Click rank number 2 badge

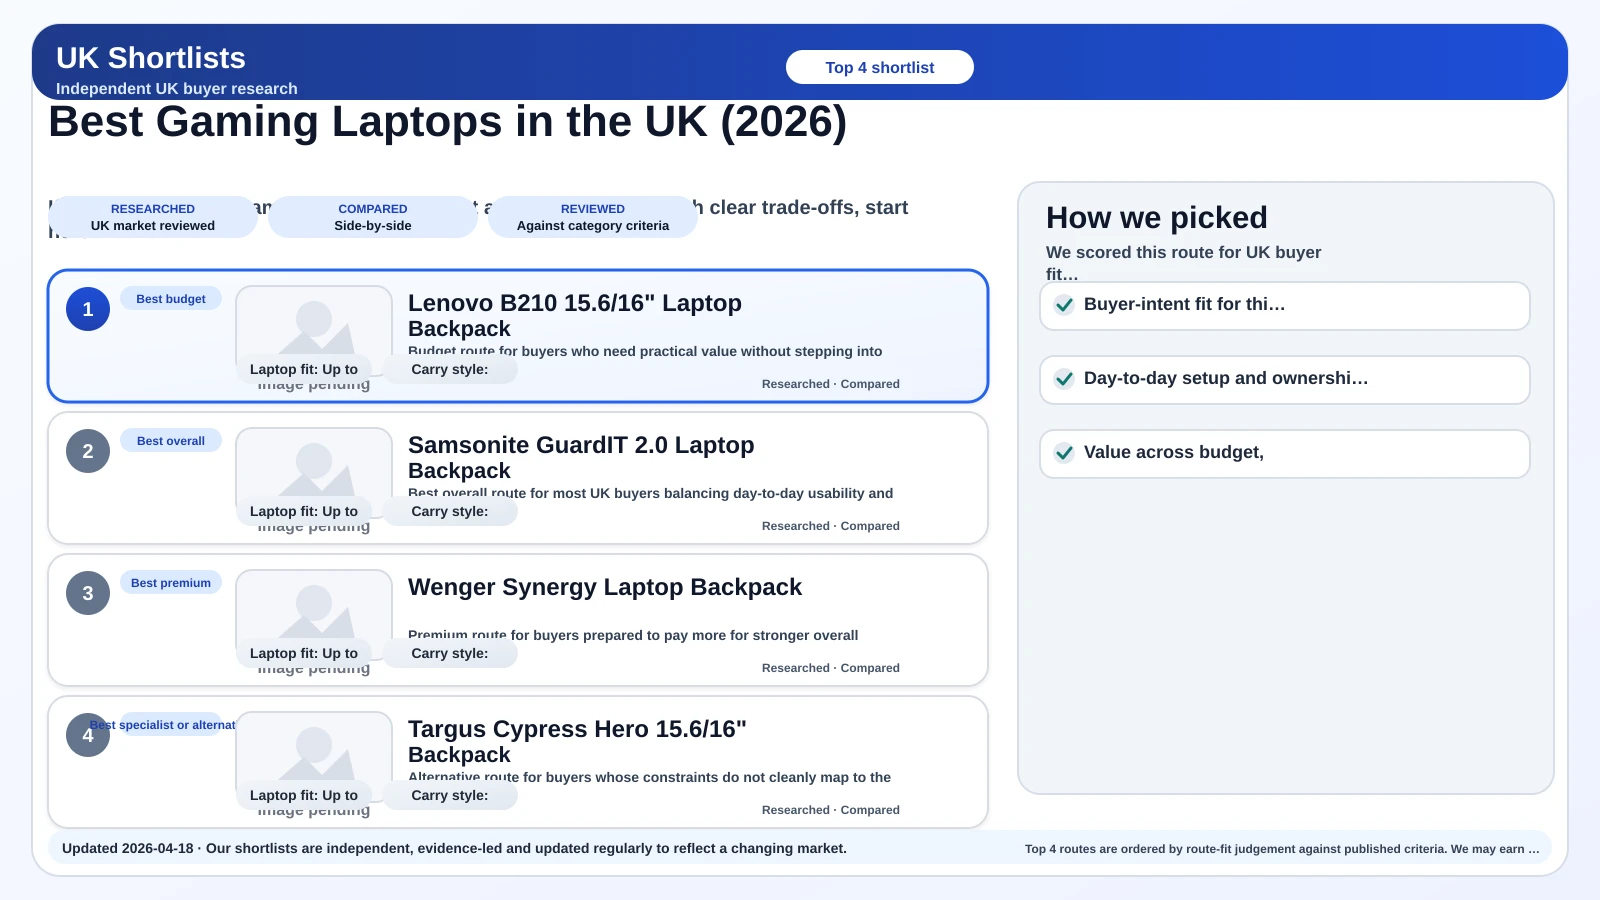click(x=88, y=451)
